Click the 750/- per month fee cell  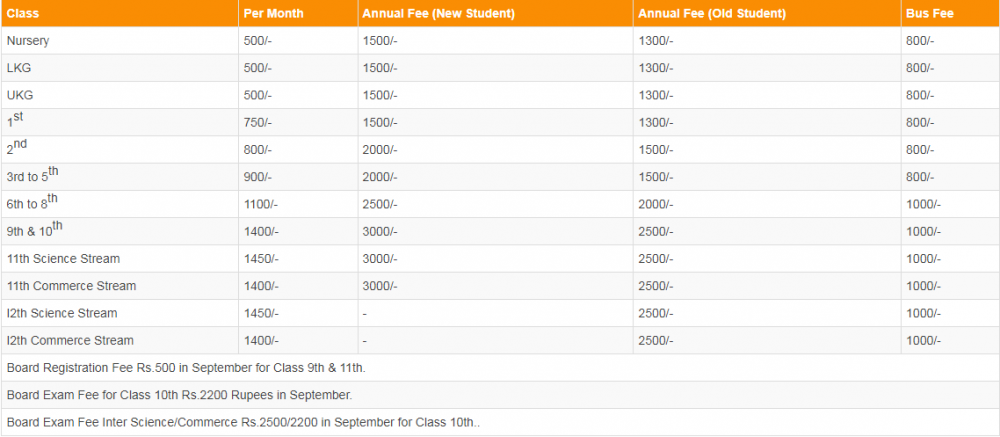click(x=257, y=123)
